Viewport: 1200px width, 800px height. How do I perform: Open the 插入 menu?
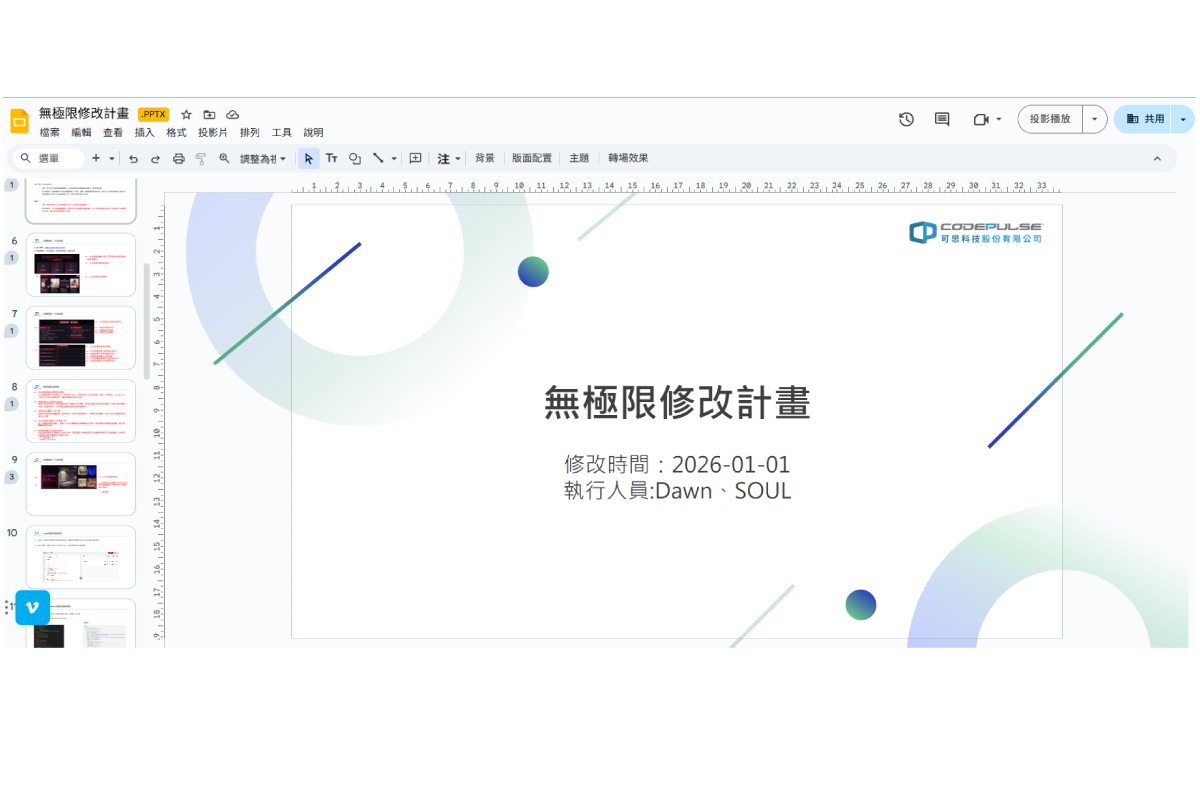point(145,132)
